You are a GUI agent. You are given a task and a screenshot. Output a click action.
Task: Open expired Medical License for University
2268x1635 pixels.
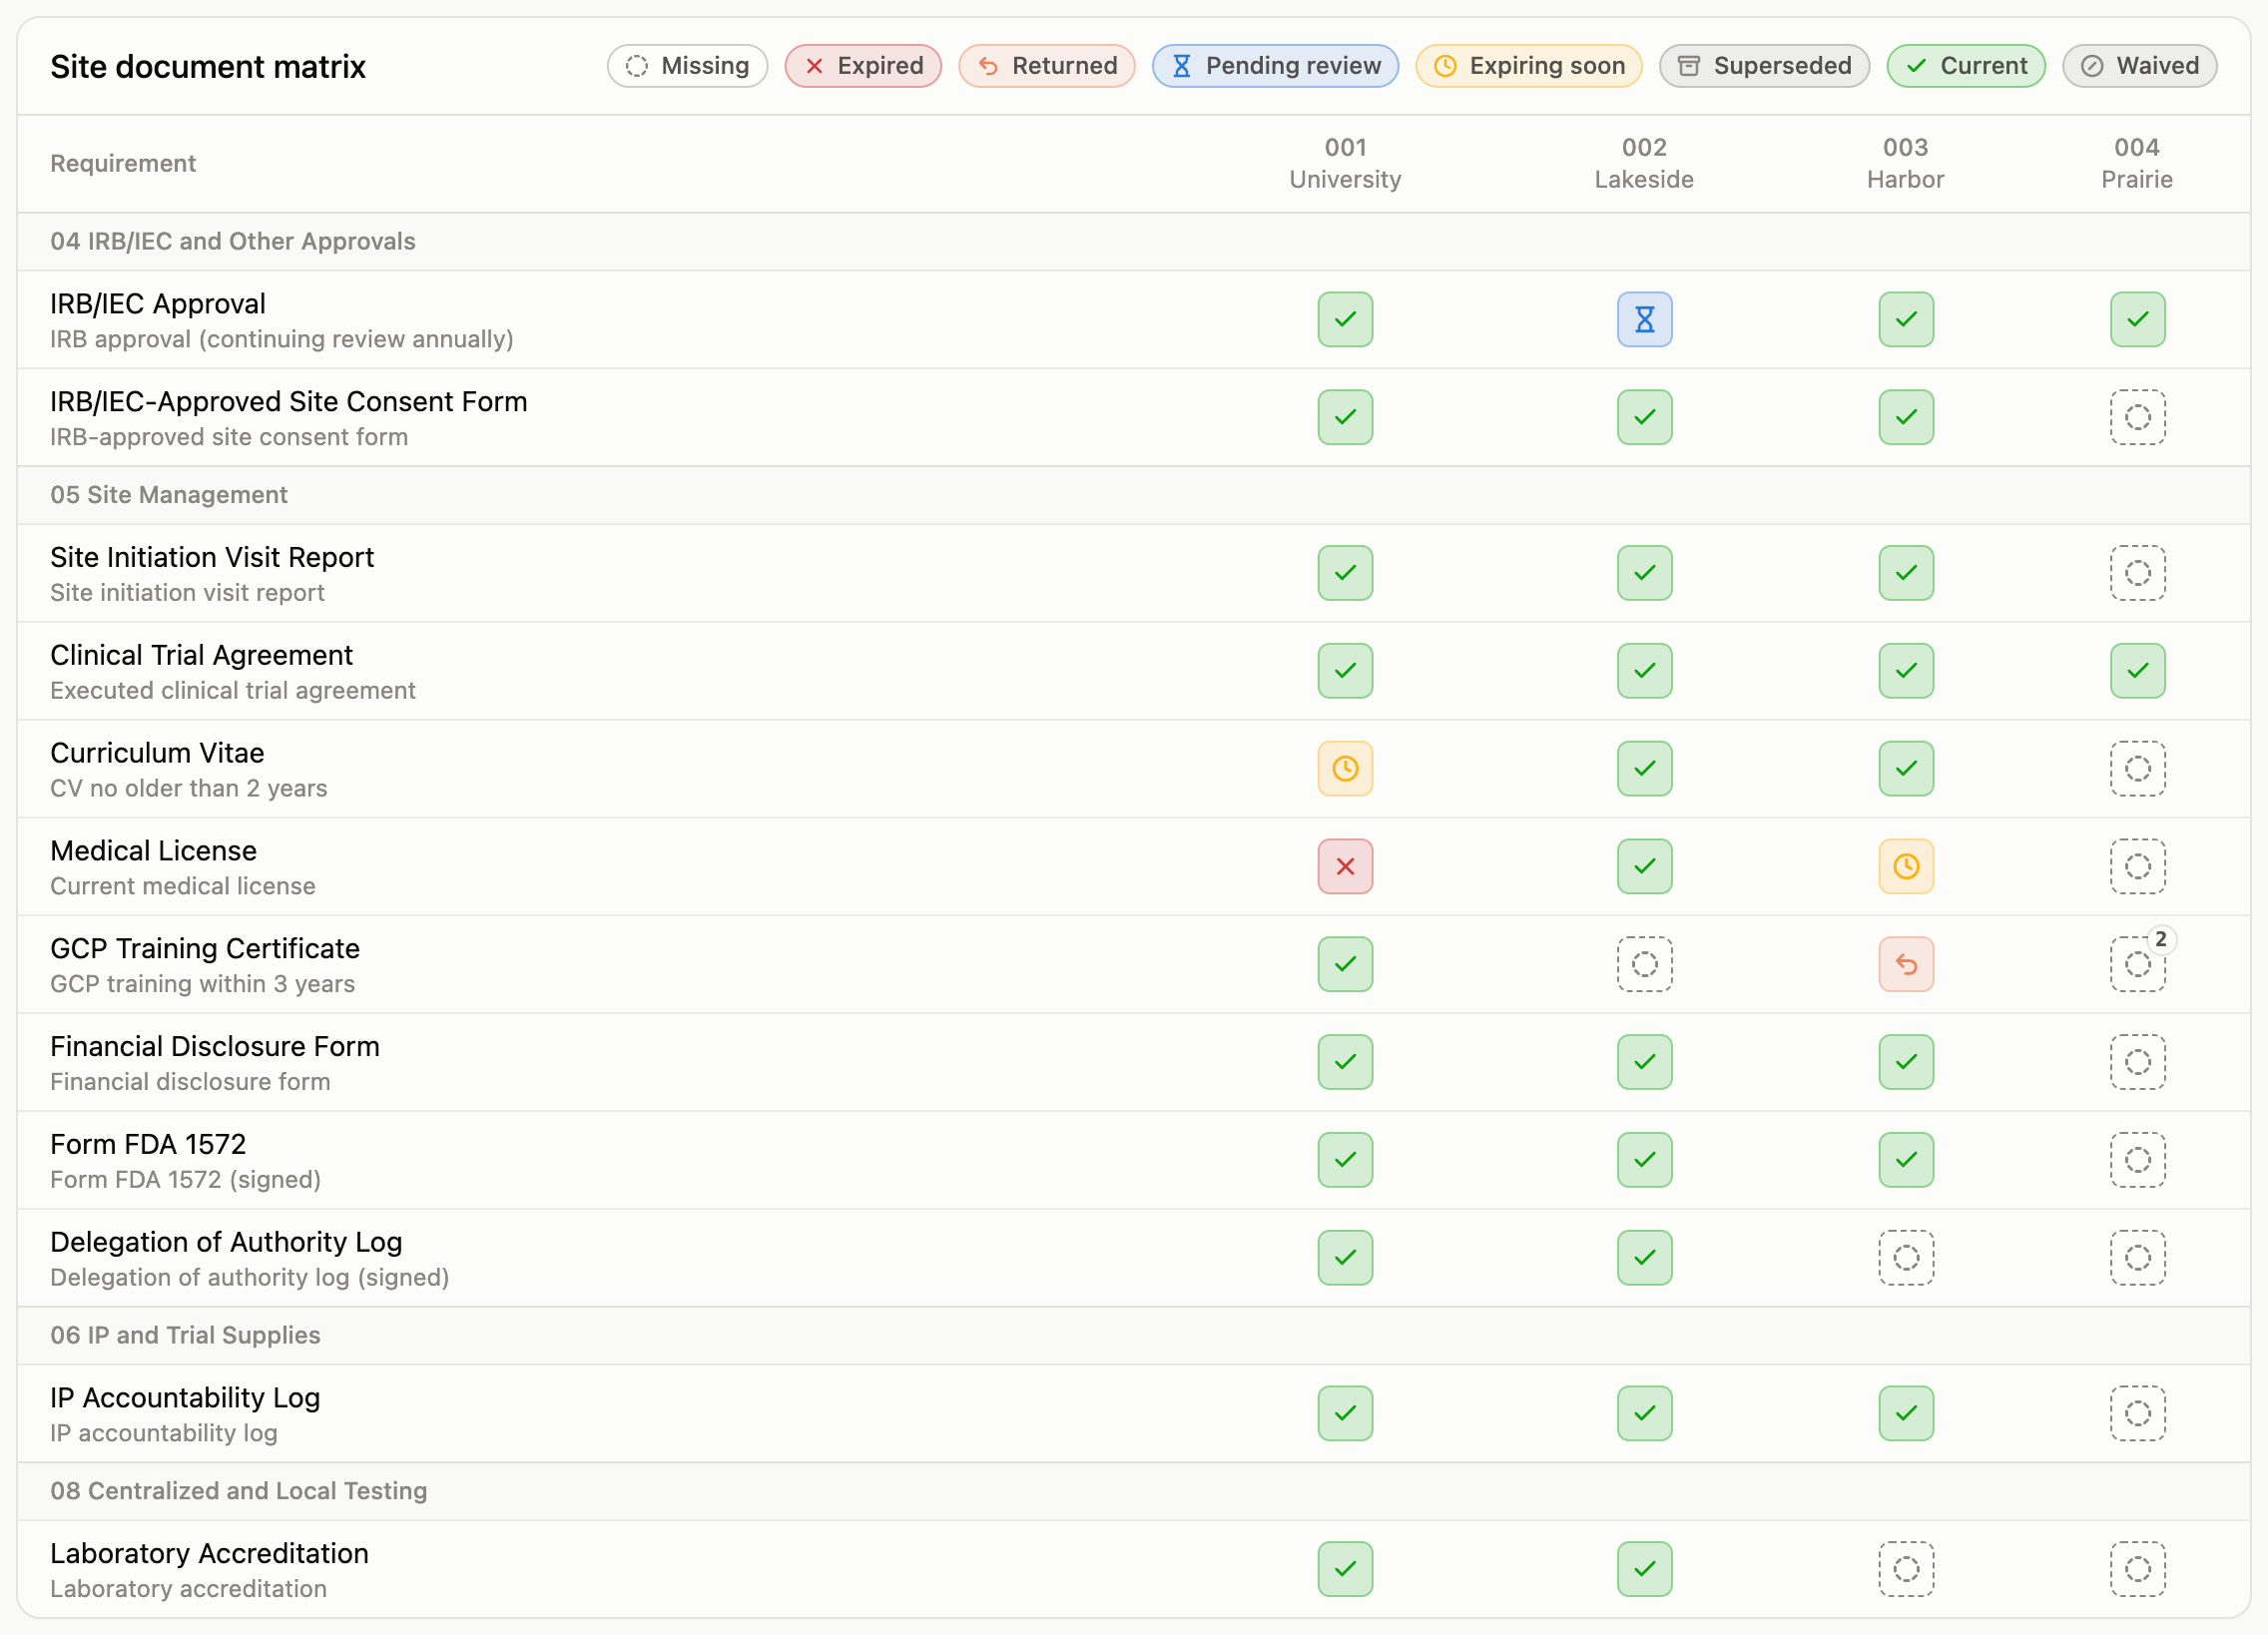click(1345, 867)
